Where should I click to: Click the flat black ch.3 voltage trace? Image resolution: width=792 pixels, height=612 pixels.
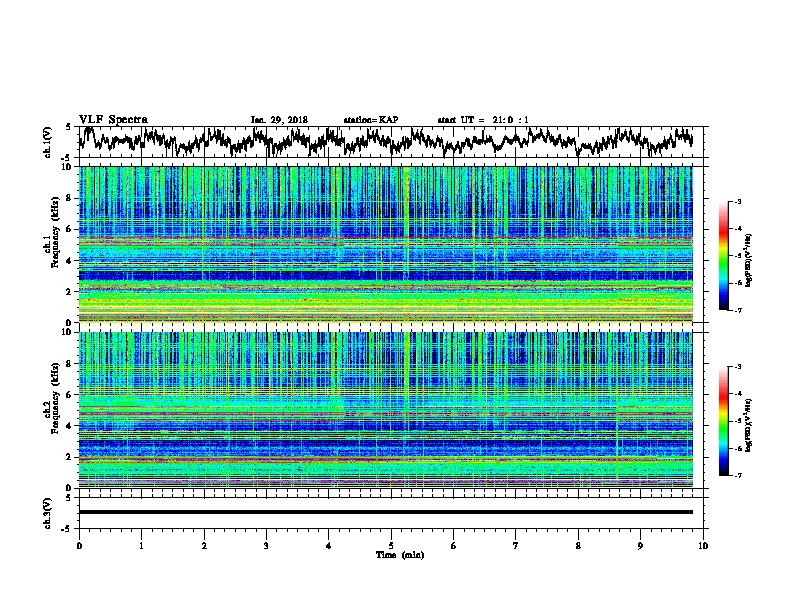click(x=385, y=512)
